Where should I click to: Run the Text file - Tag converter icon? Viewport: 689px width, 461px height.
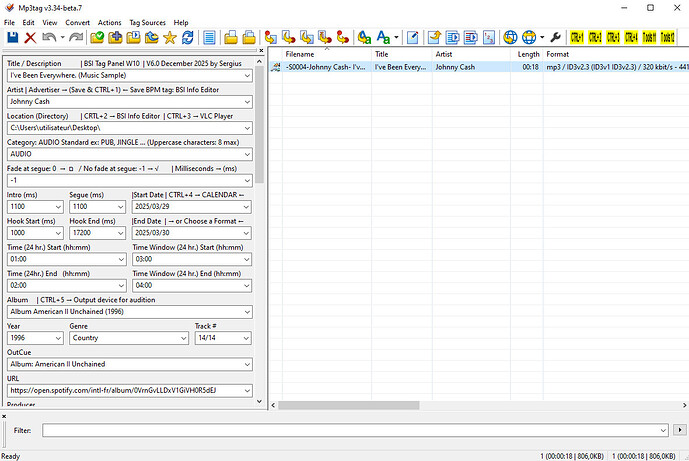pyautogui.click(x=325, y=38)
